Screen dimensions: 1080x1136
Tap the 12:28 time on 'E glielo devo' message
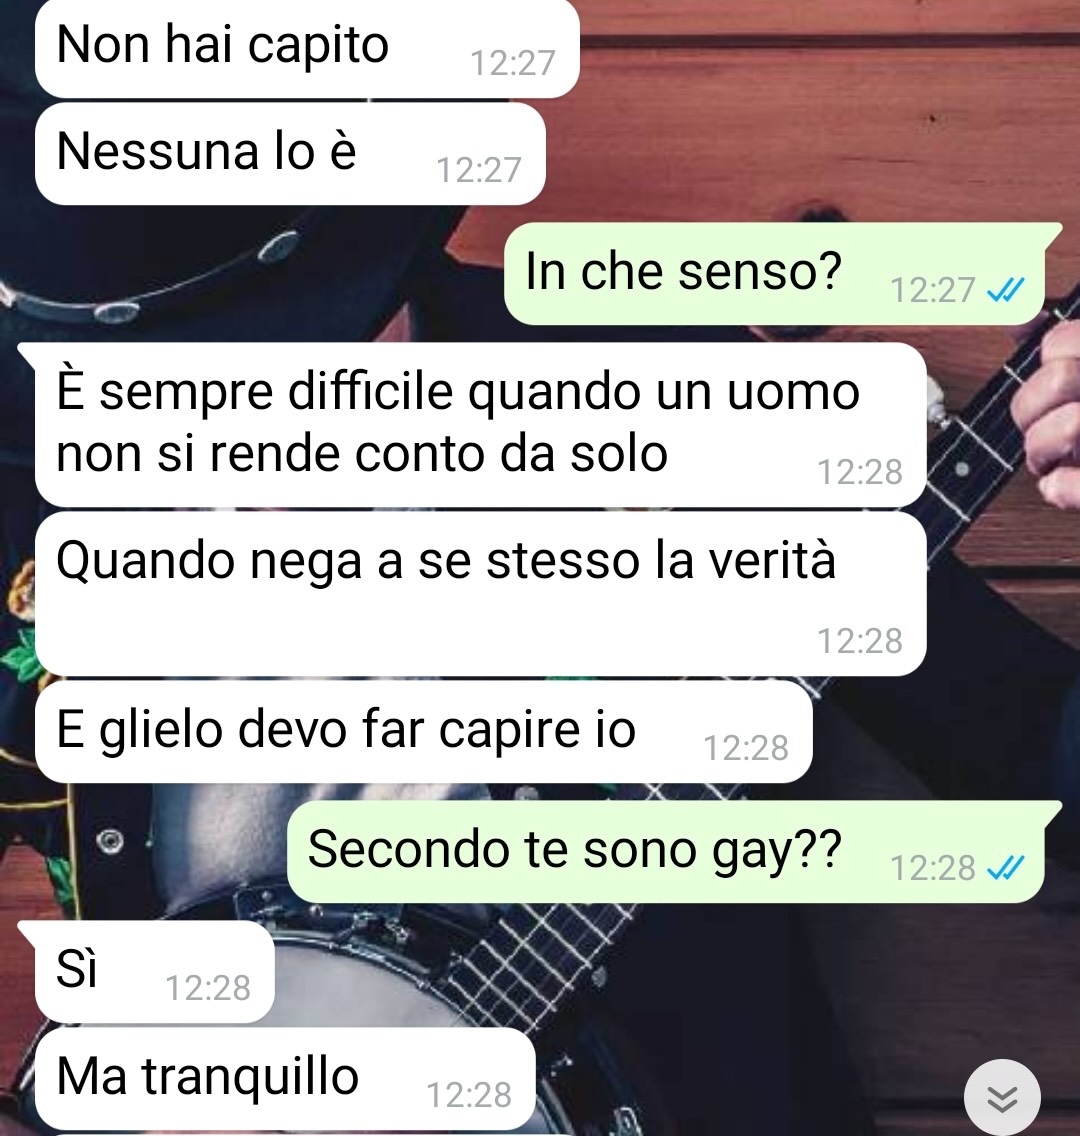coord(746,748)
